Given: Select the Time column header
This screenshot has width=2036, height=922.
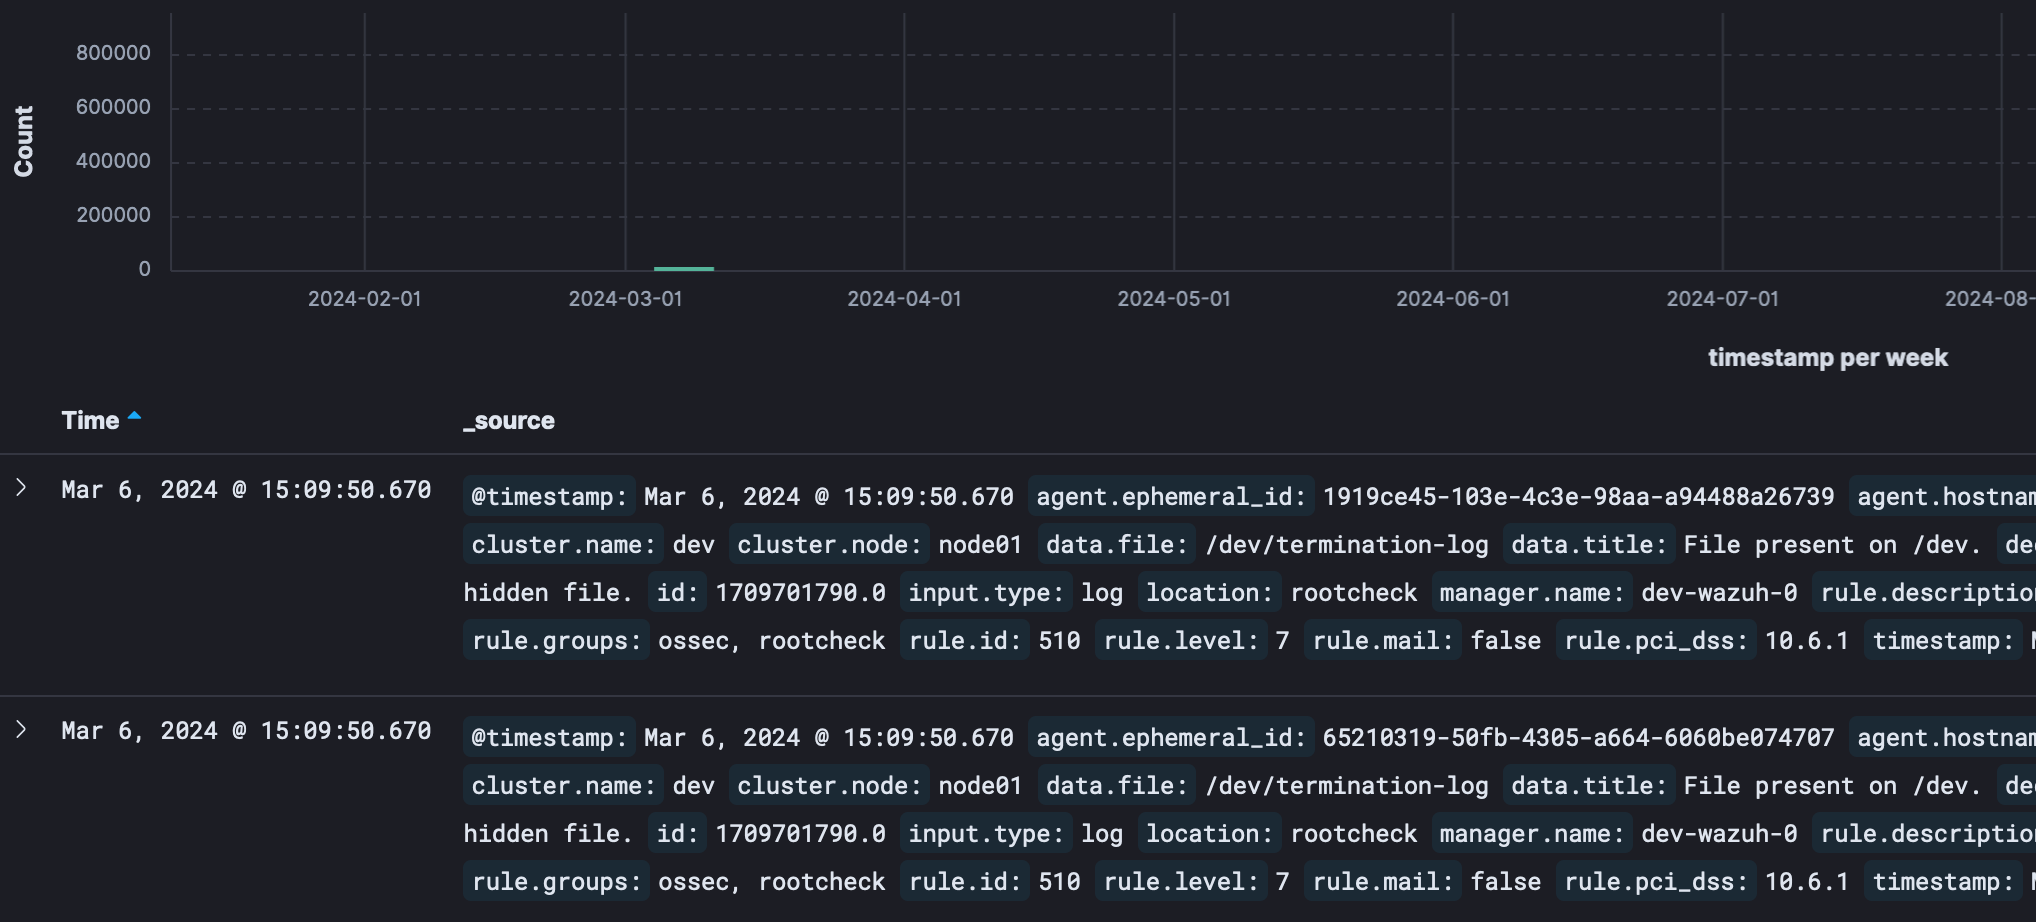Looking at the screenshot, I should 90,421.
